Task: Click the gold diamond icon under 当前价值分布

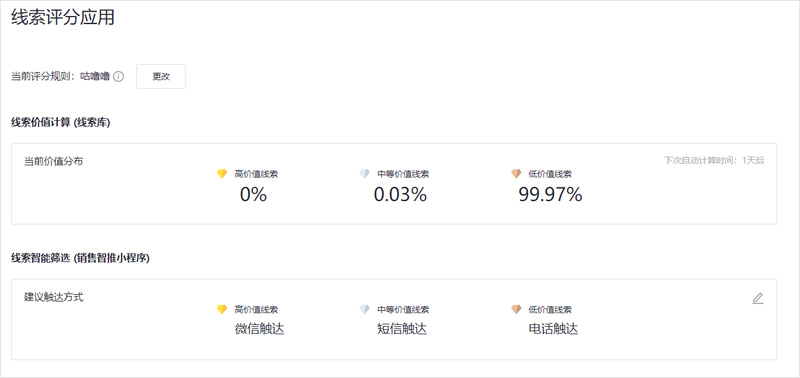Action: [x=222, y=174]
